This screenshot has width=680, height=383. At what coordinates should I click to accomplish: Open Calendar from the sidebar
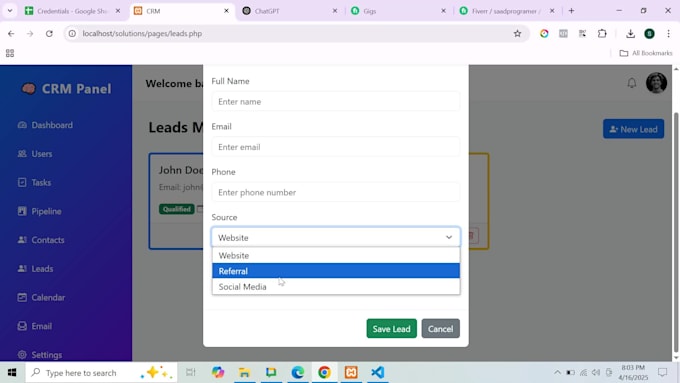(x=41, y=298)
